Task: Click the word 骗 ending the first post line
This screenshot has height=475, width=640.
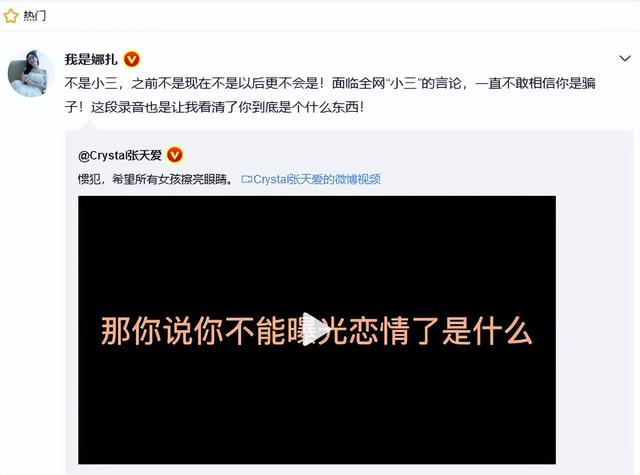Action: pos(588,84)
